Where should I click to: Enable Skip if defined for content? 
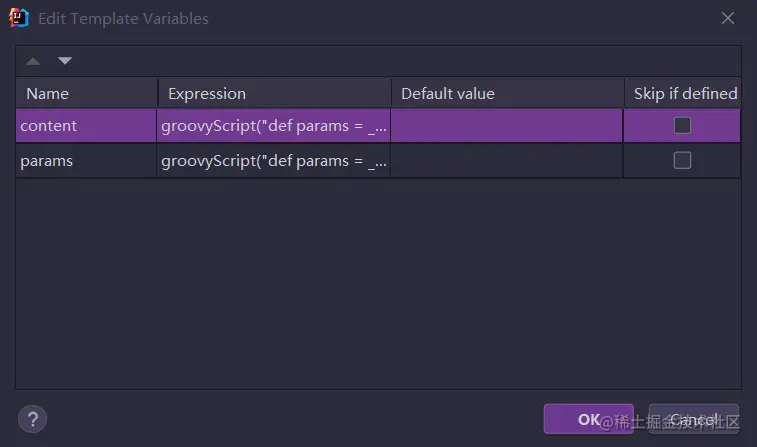(x=682, y=126)
